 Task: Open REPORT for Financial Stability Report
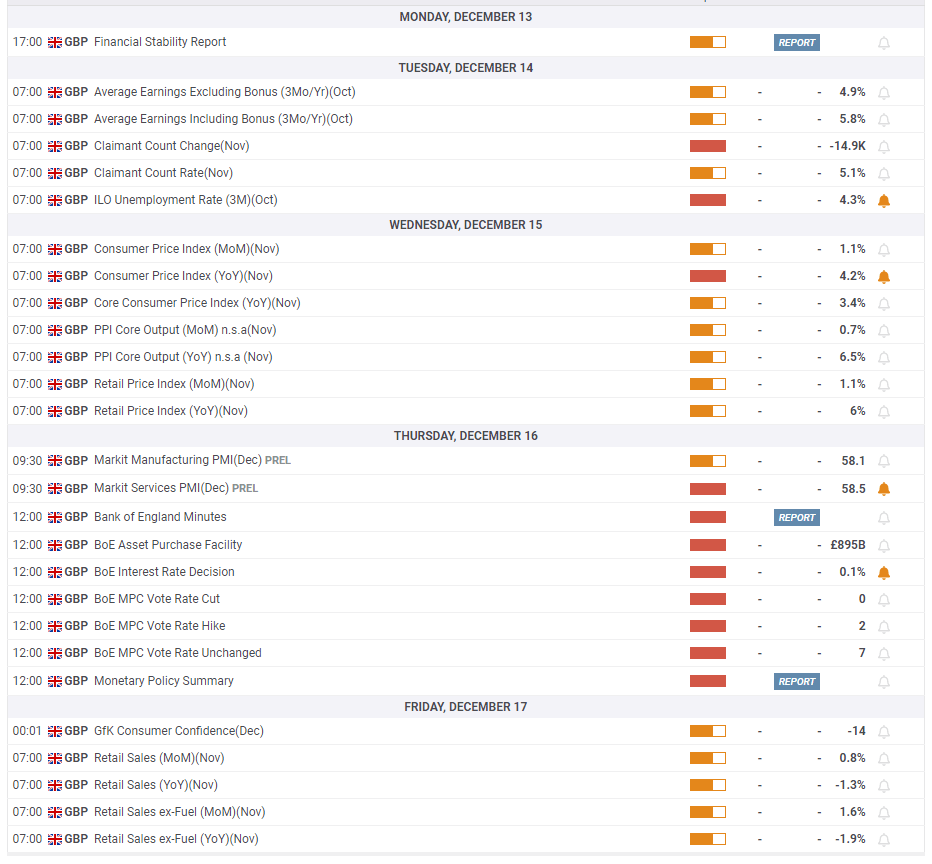click(796, 42)
